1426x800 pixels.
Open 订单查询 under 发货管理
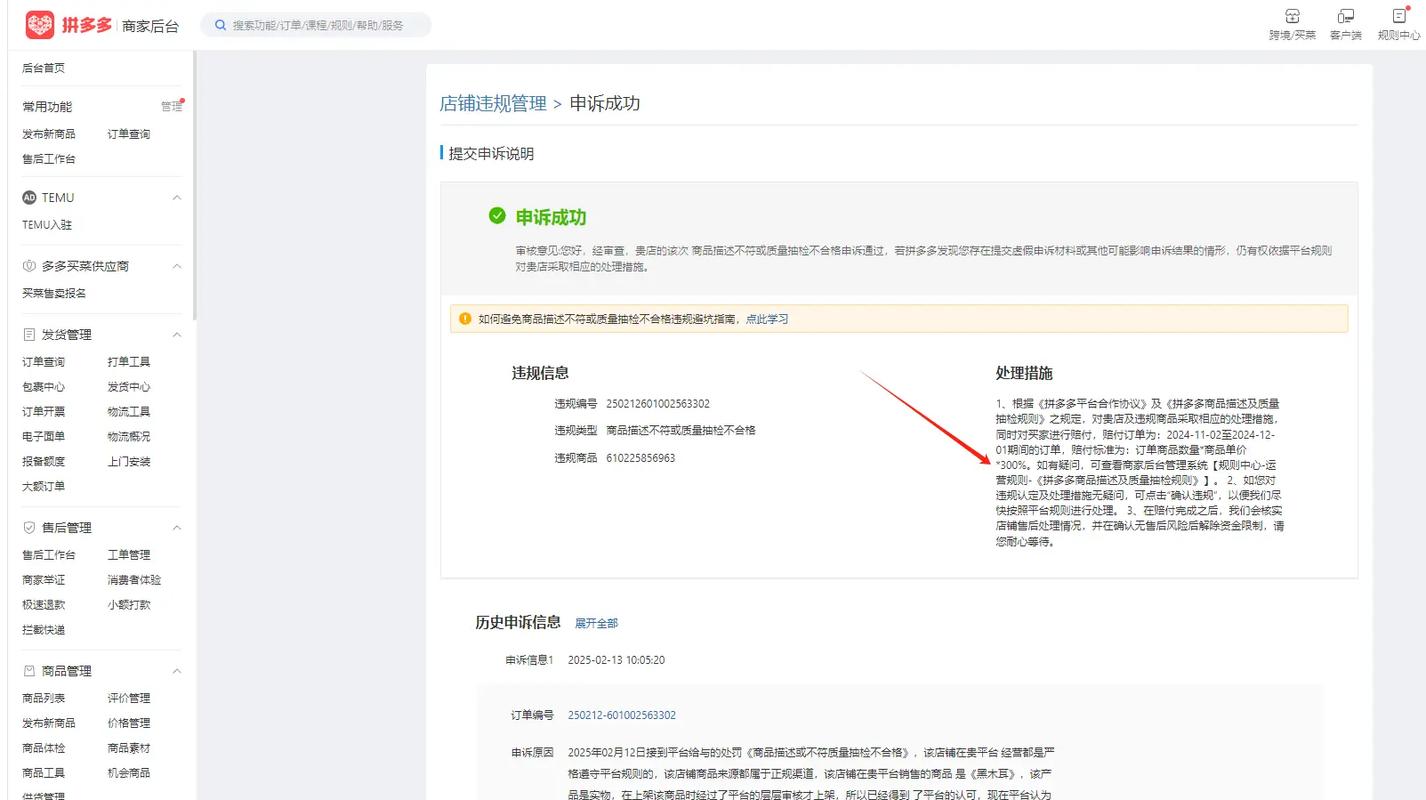[43, 362]
